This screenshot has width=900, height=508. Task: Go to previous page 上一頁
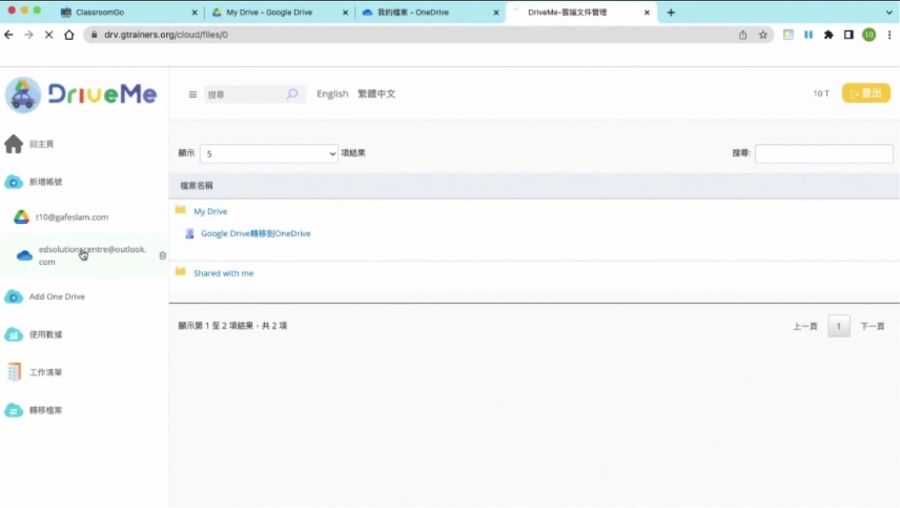[x=805, y=326]
